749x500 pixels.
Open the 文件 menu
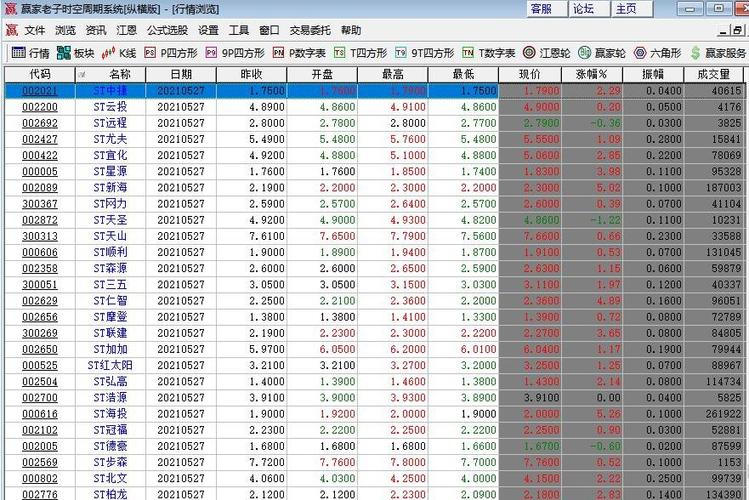[35, 31]
